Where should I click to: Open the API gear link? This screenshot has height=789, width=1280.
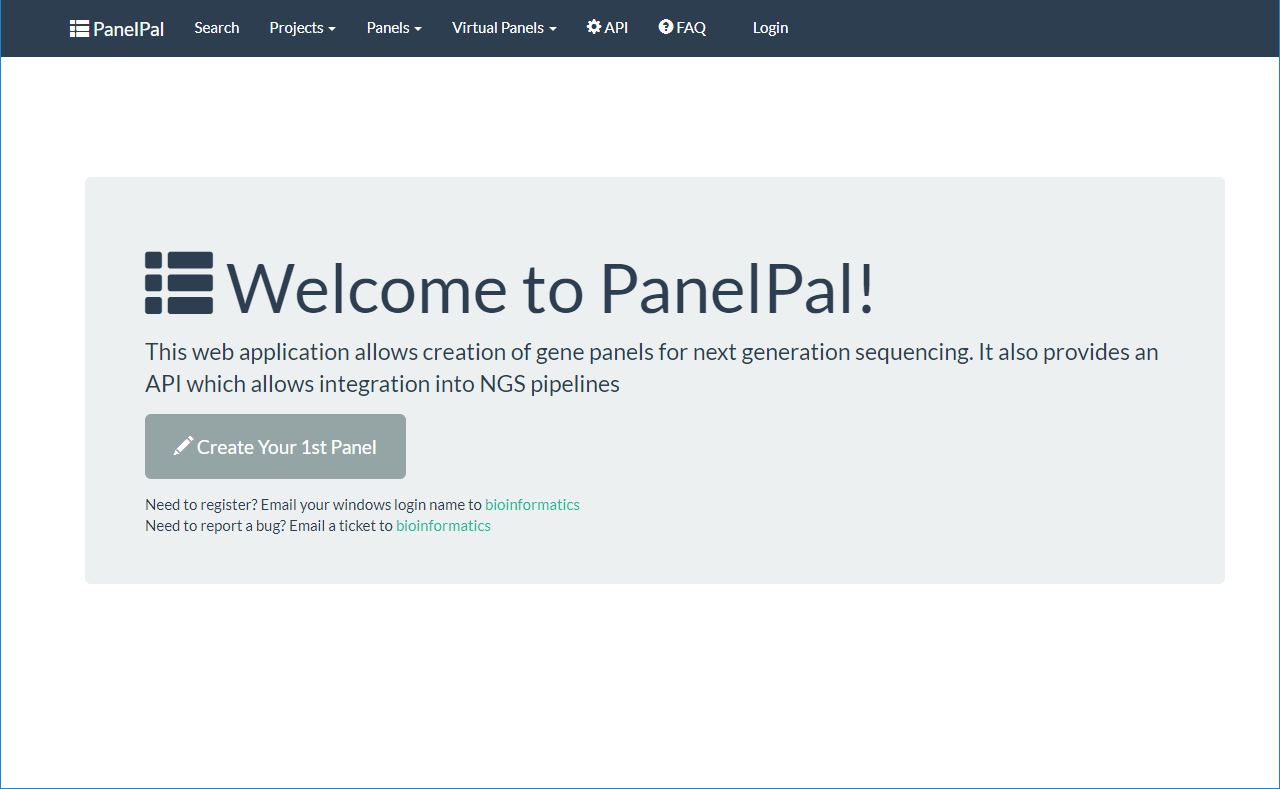coord(607,28)
